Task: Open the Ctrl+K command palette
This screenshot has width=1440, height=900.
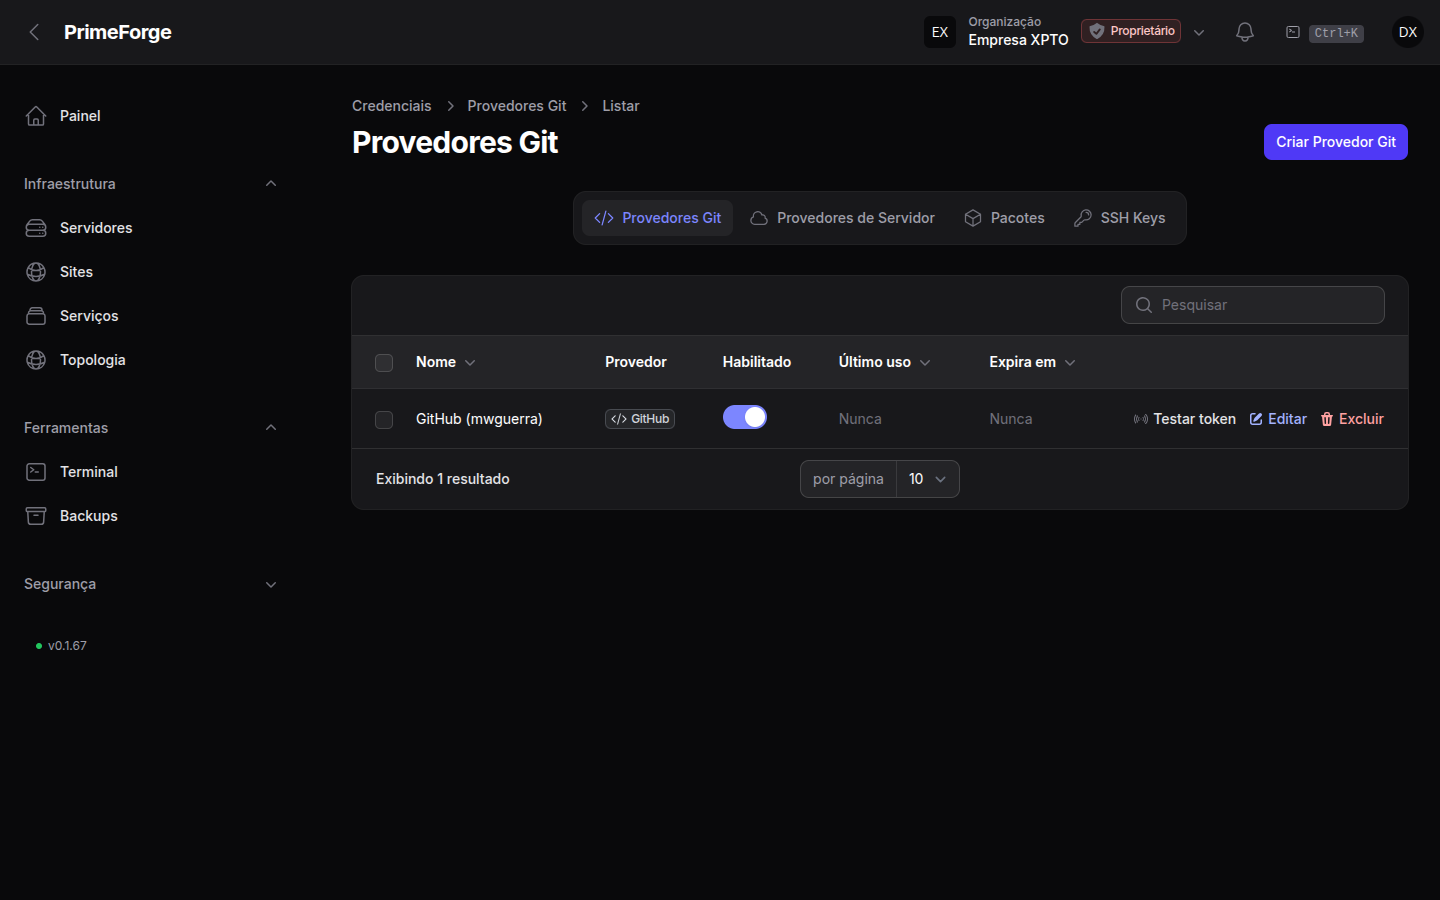Action: (1324, 32)
